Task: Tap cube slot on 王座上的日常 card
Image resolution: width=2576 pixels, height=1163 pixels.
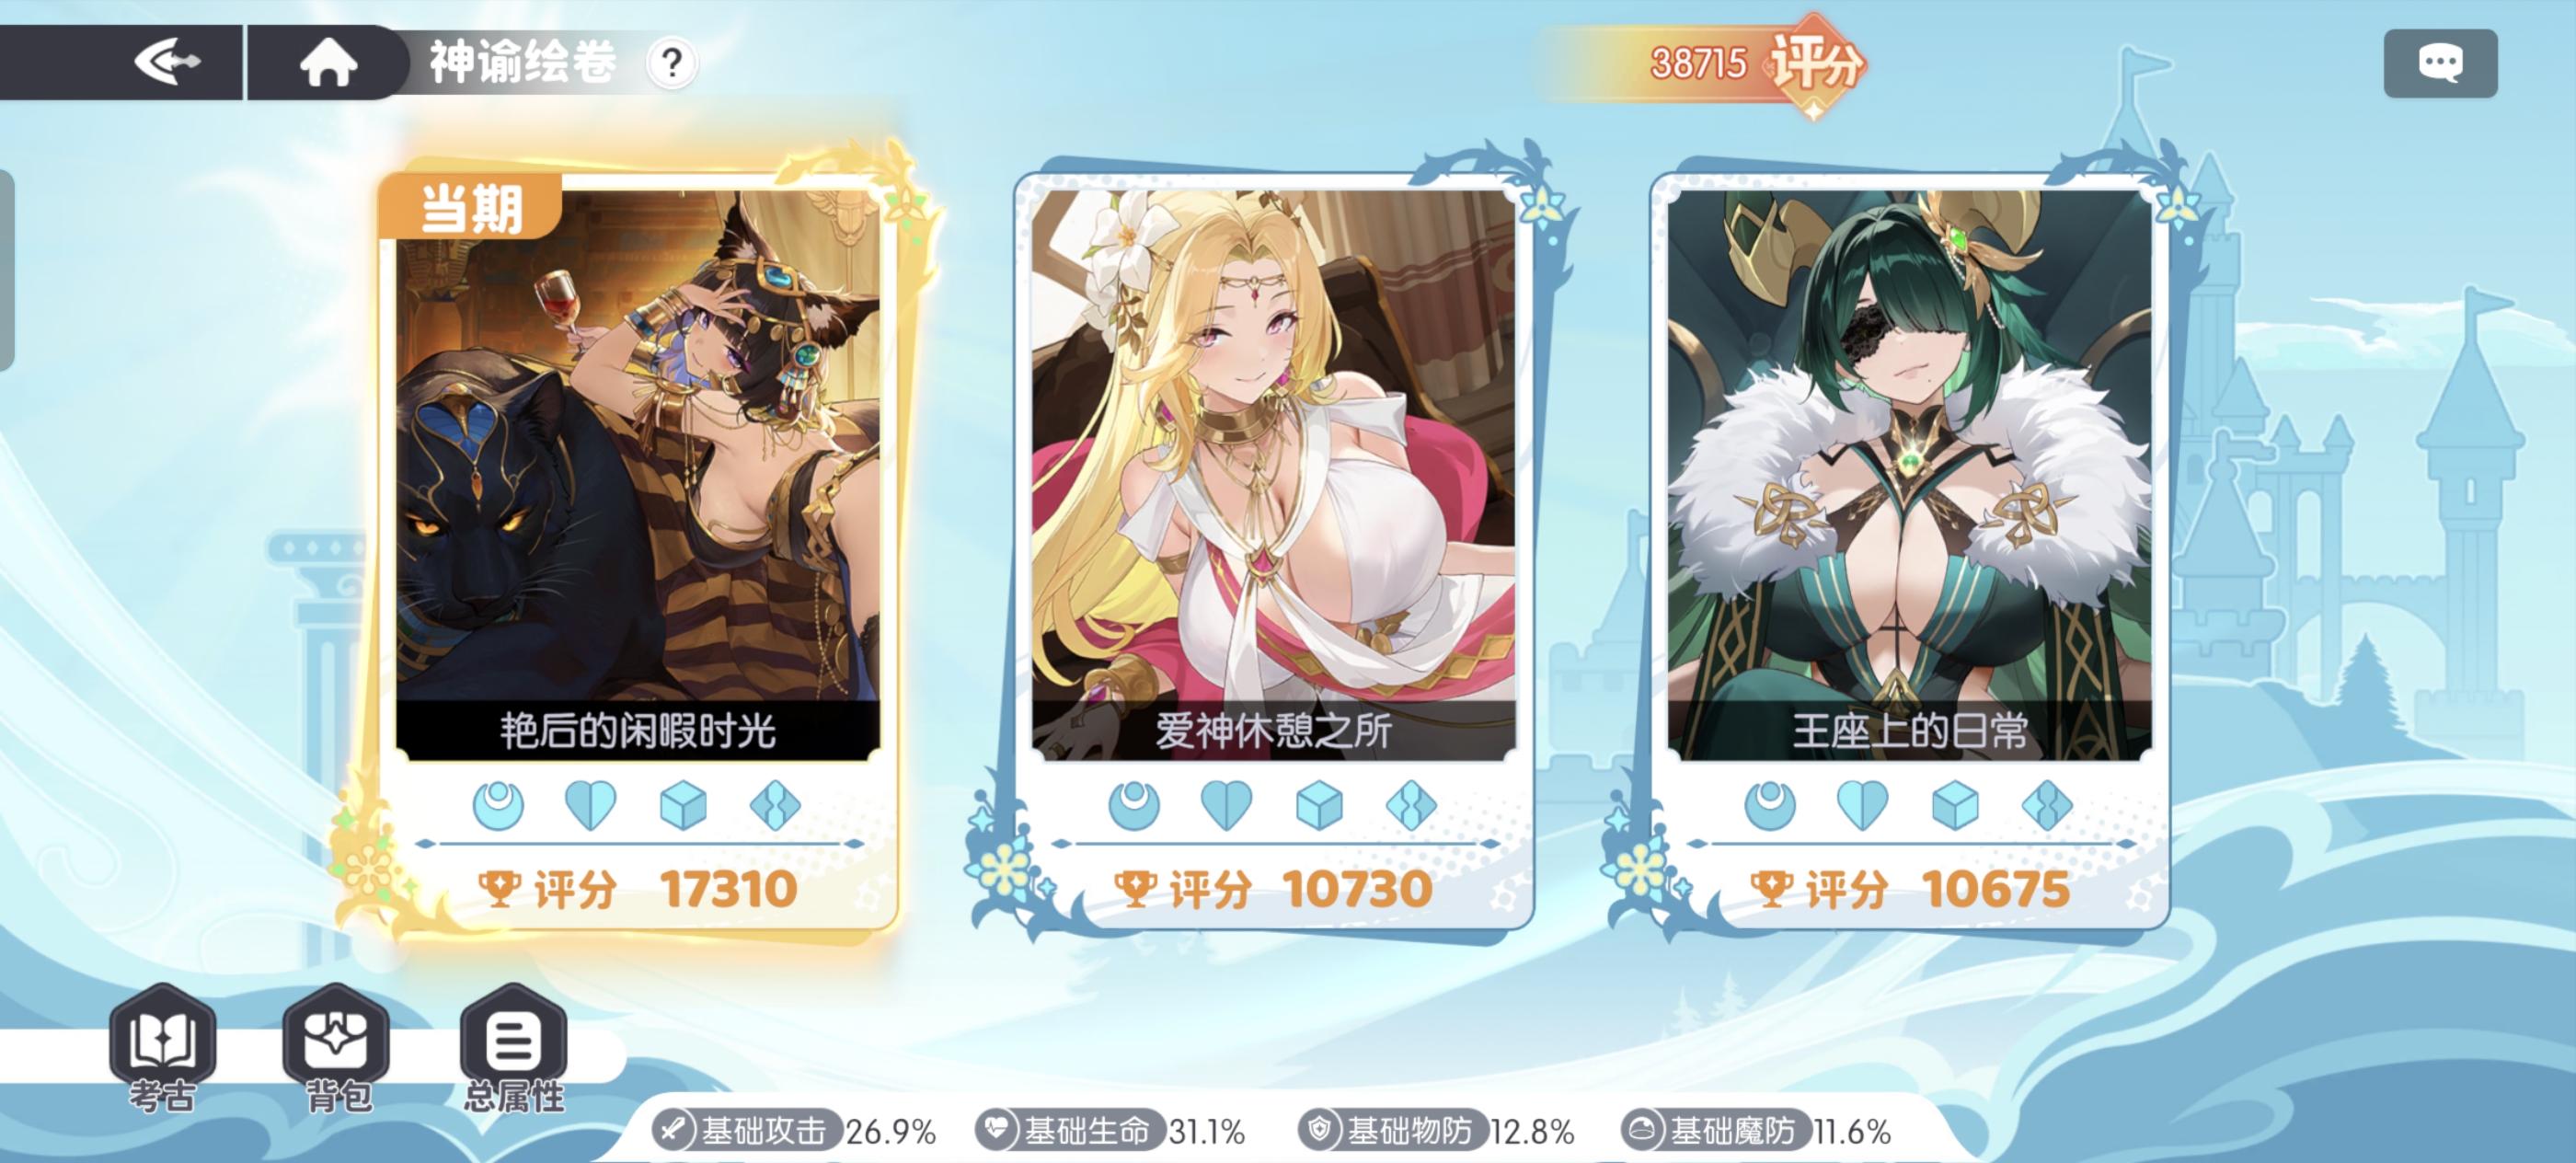Action: pos(1954,805)
